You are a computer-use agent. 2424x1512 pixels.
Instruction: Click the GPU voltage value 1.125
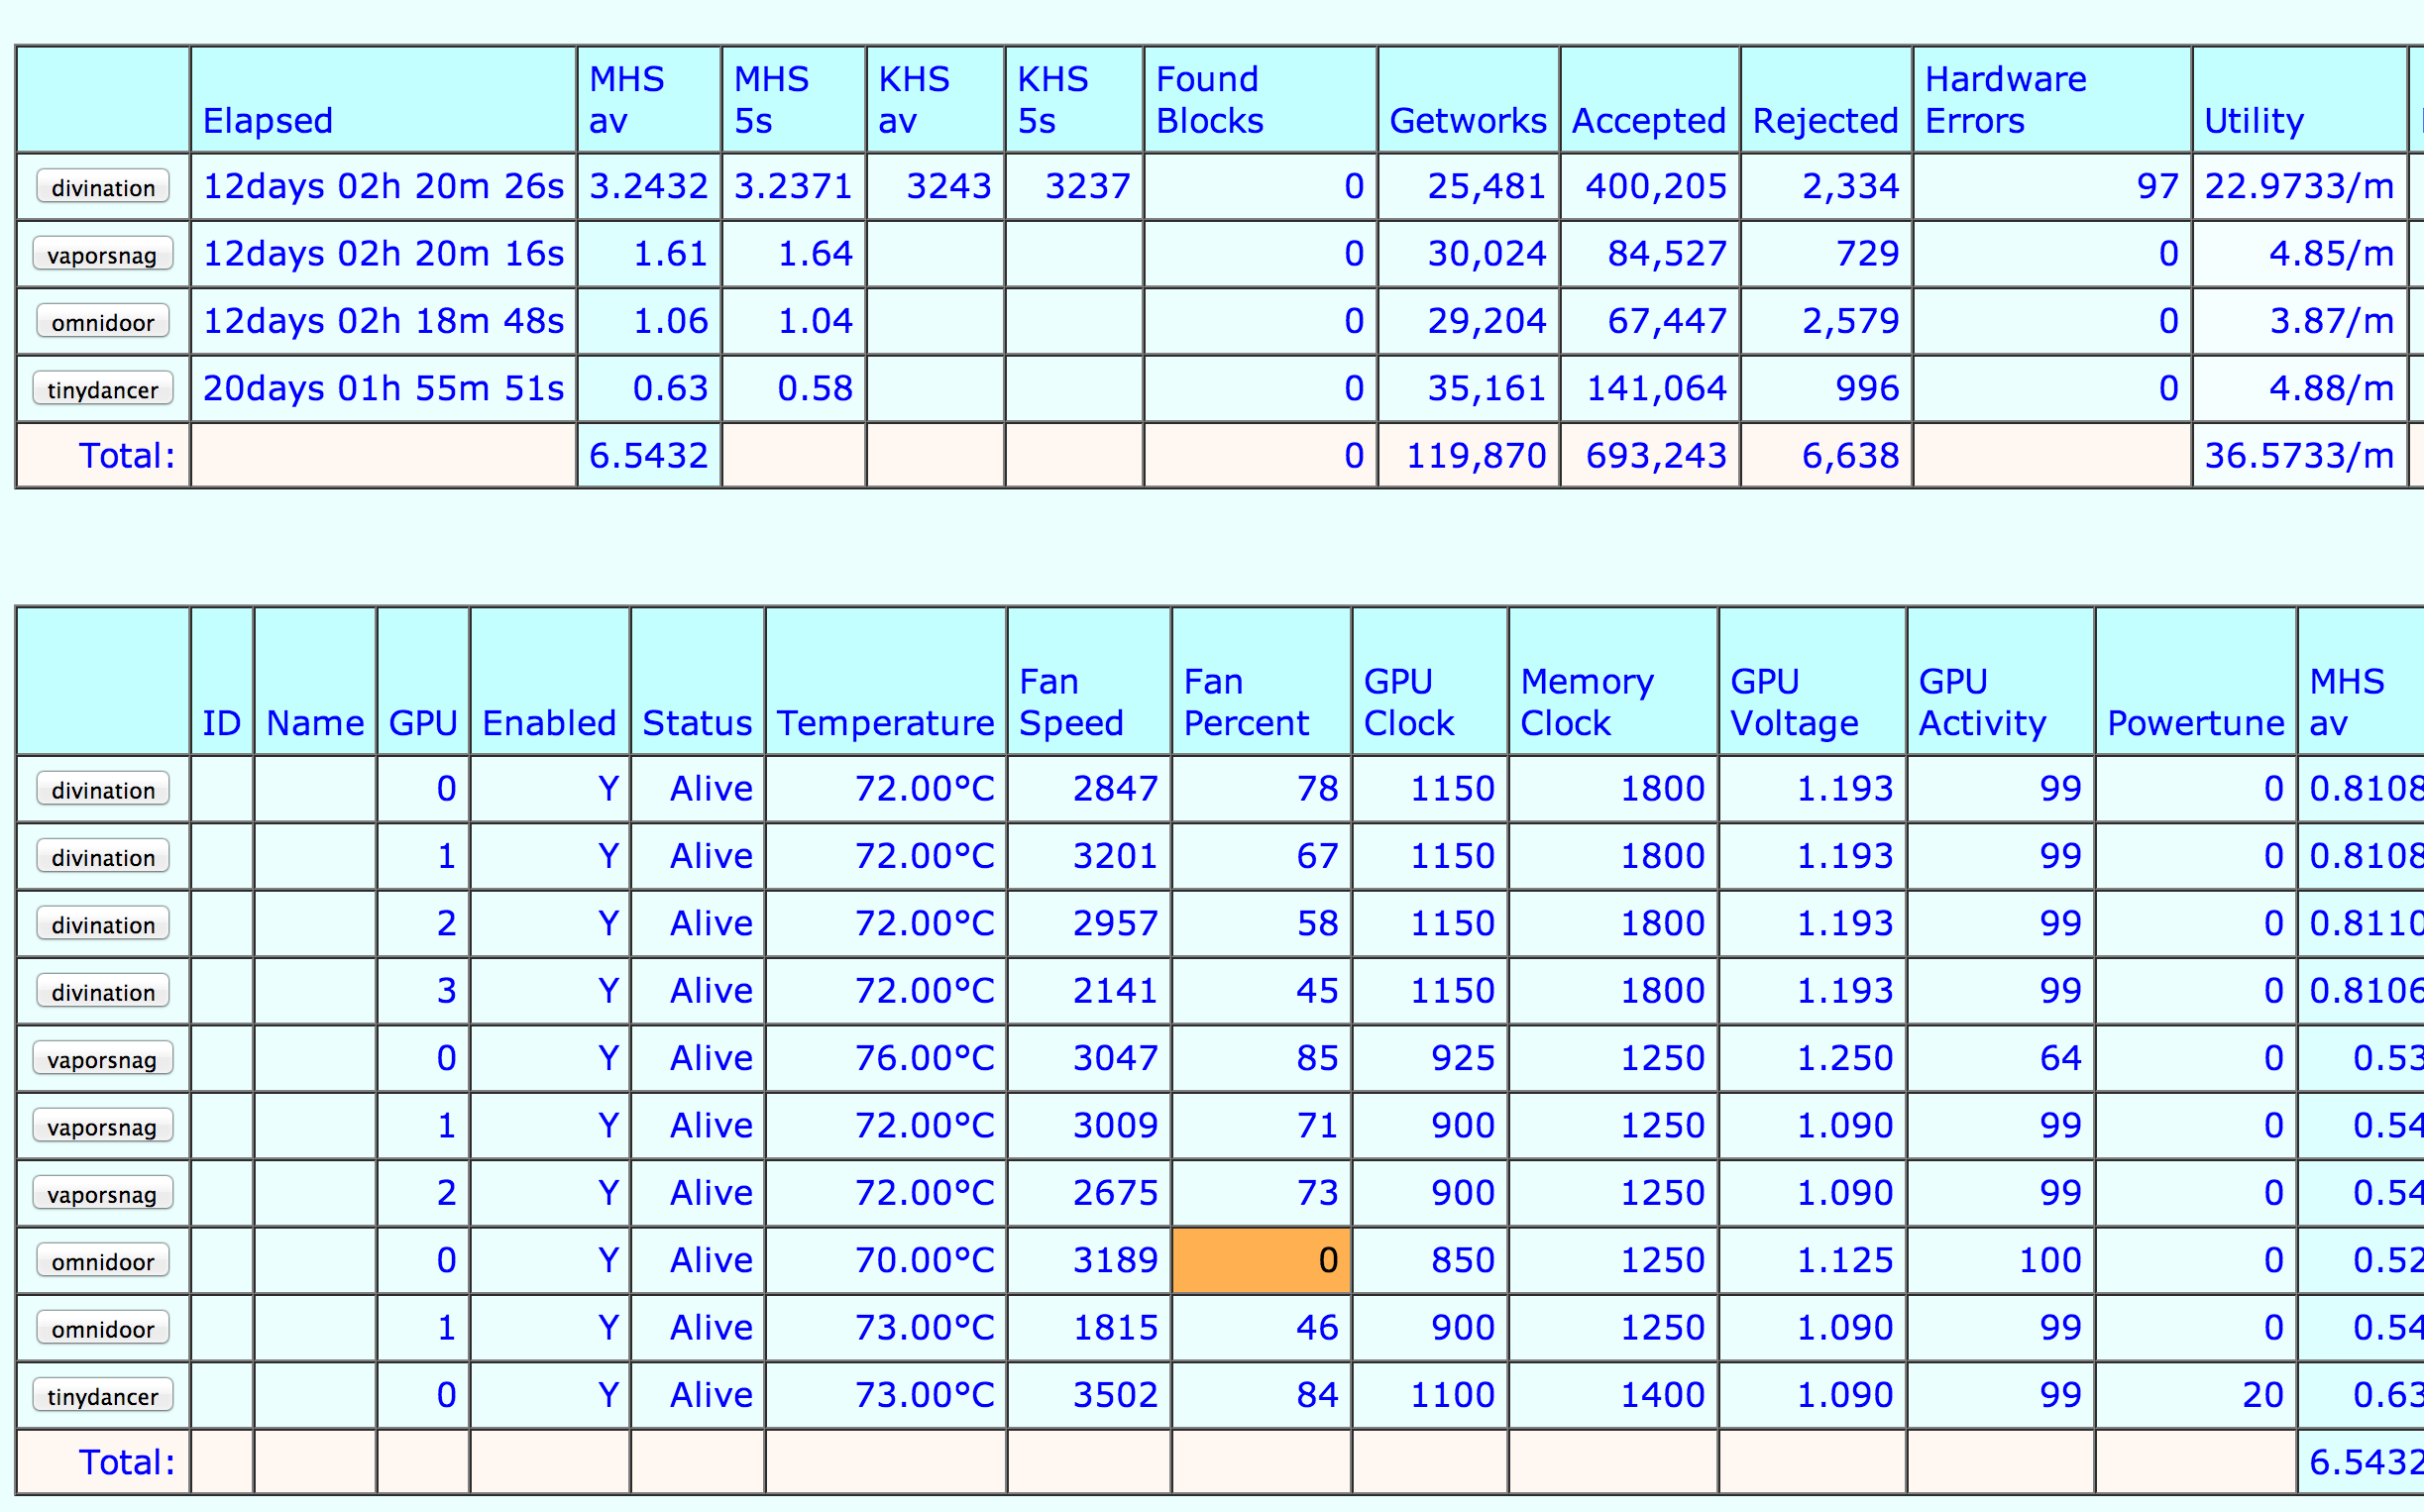pos(1845,1260)
